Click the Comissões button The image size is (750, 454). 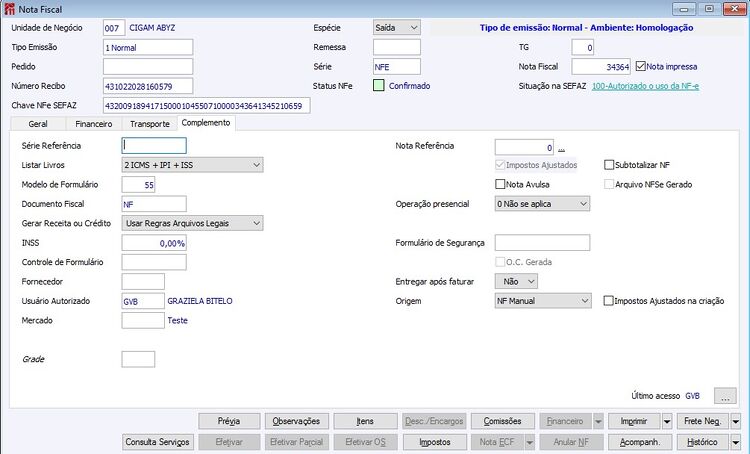tap(503, 421)
